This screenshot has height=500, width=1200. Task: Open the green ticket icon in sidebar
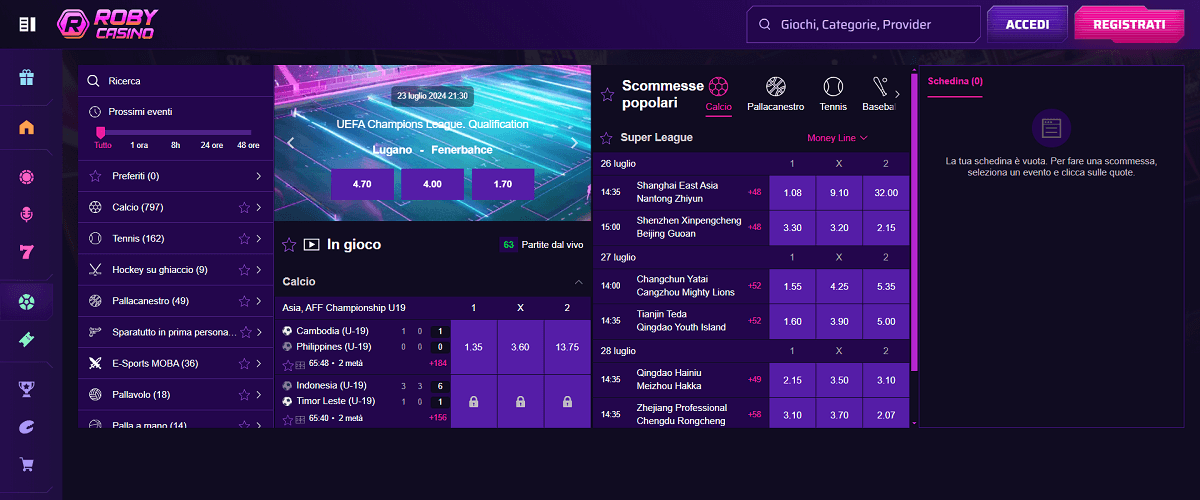point(27,339)
